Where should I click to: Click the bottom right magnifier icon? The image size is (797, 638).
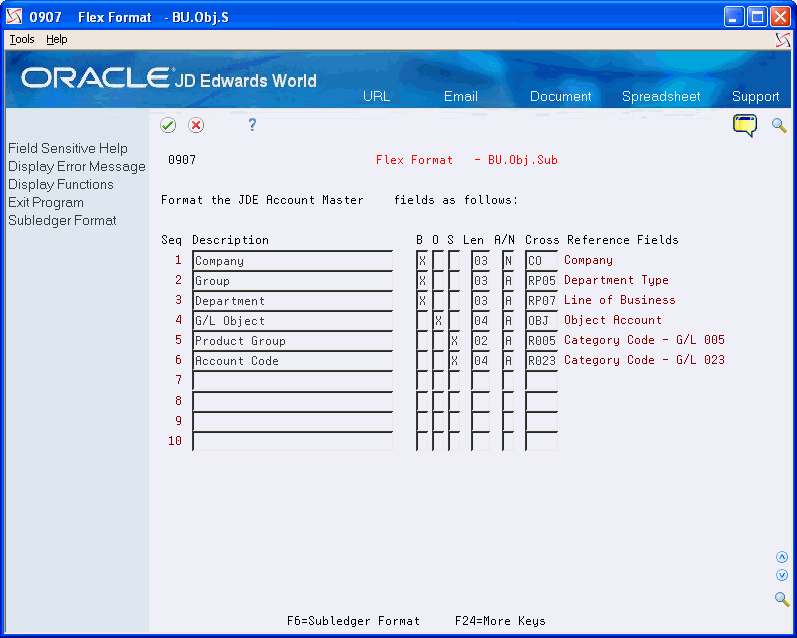coord(782,599)
